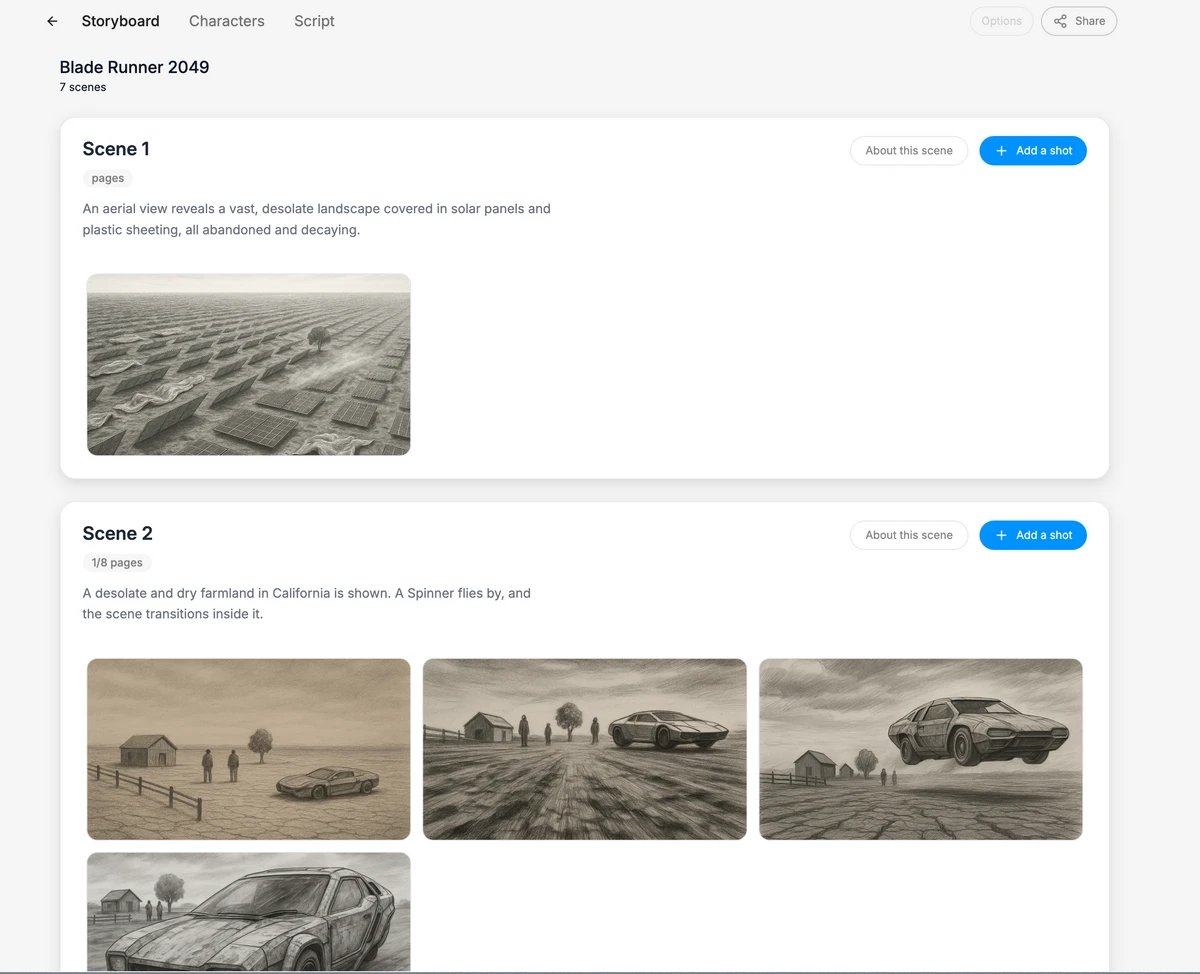
Task: Open About this scene for Scene 2
Action: (909, 535)
